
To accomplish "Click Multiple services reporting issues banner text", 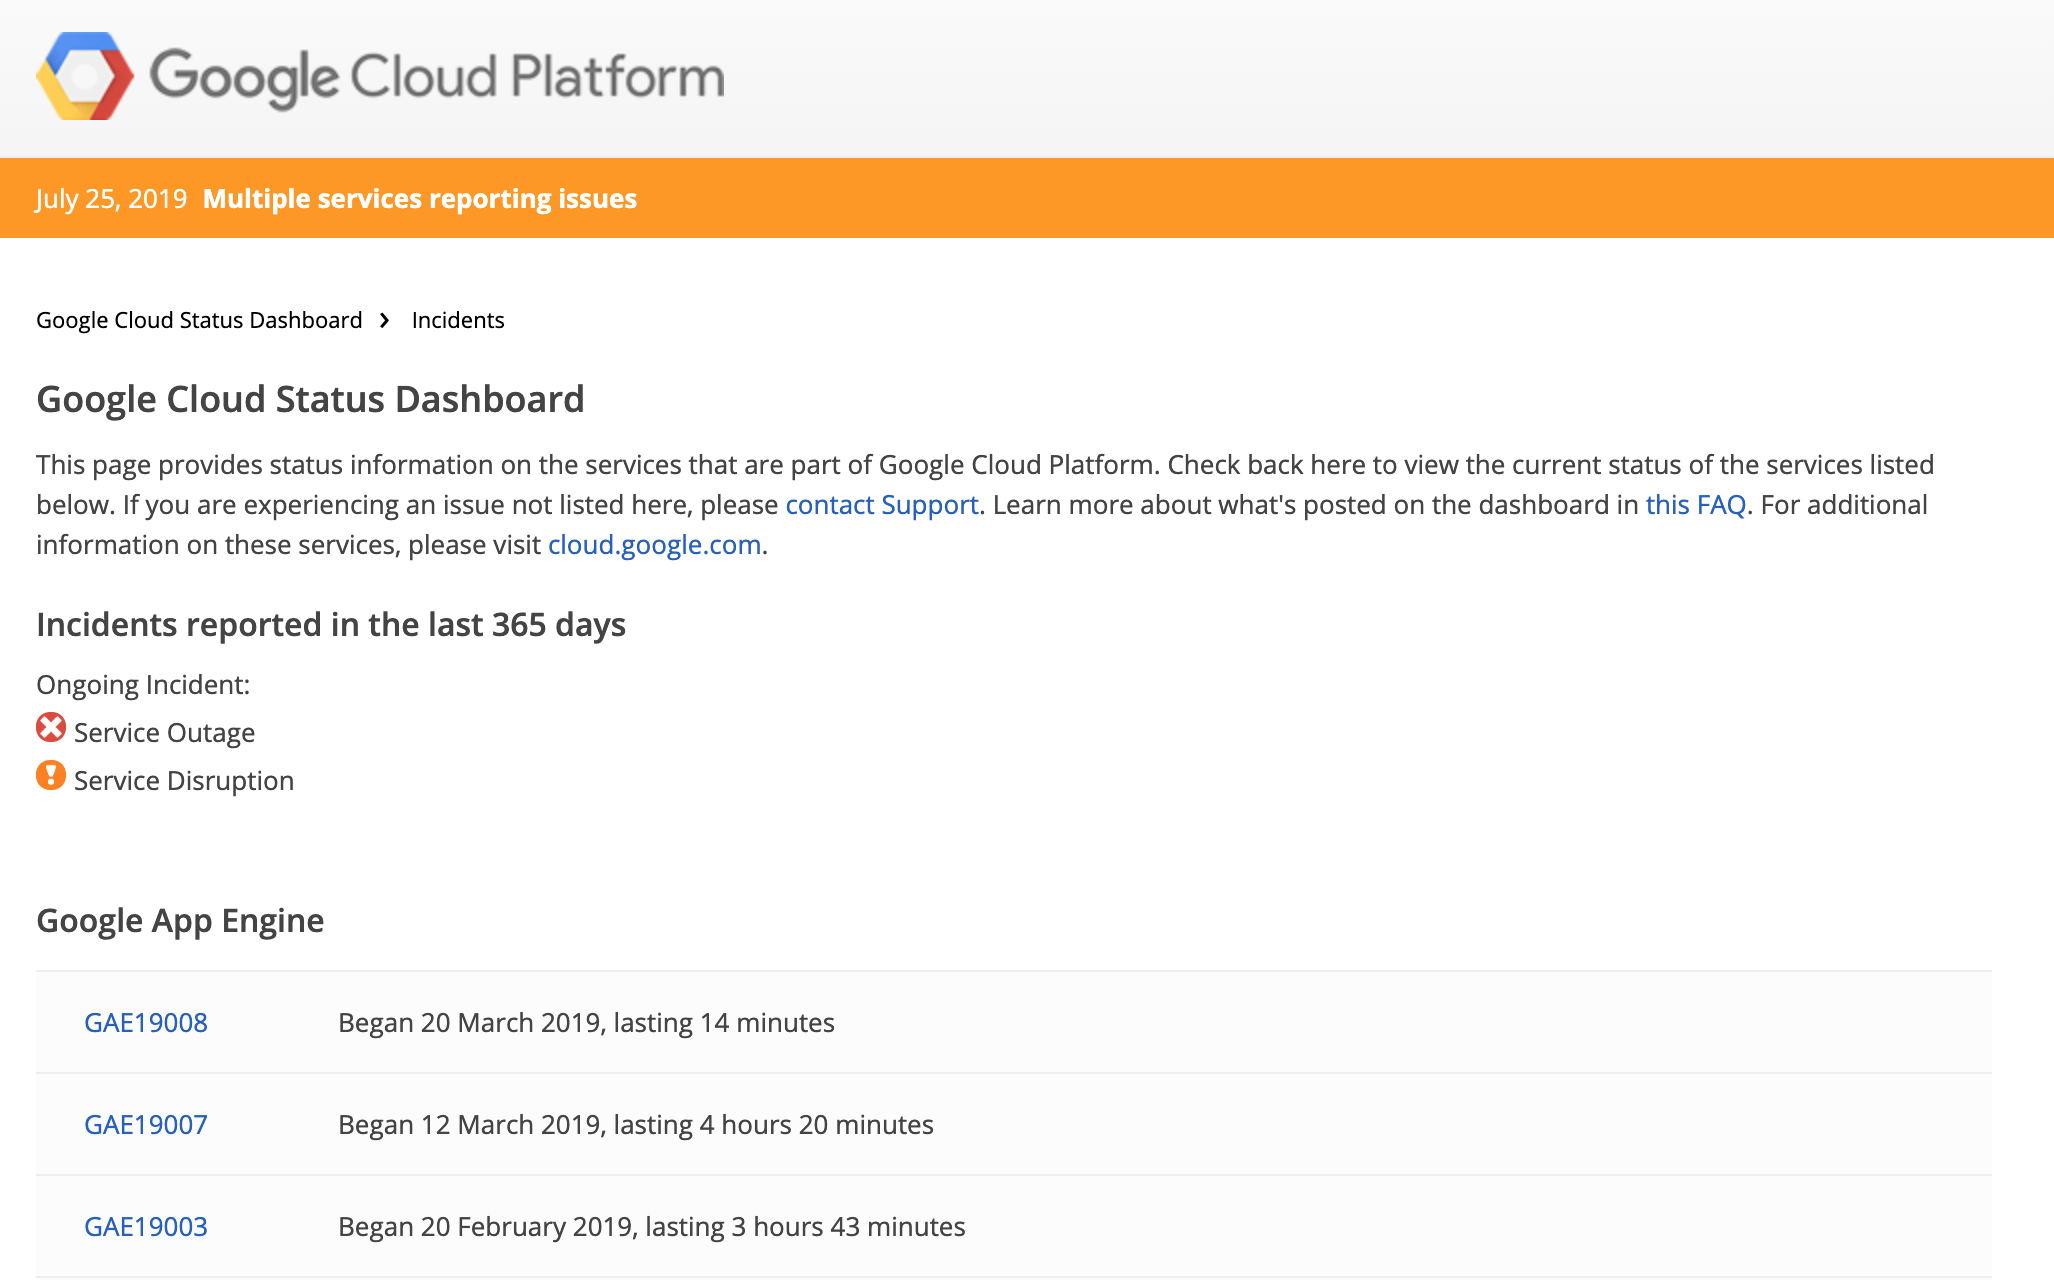I will click(419, 199).
